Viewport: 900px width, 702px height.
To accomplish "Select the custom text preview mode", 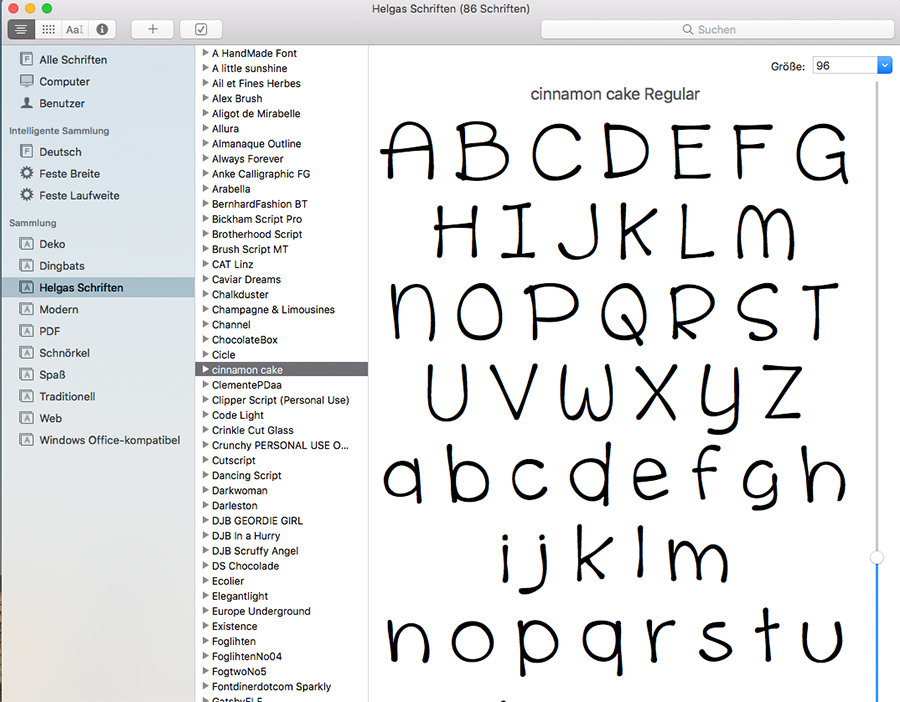I will (x=74, y=30).
